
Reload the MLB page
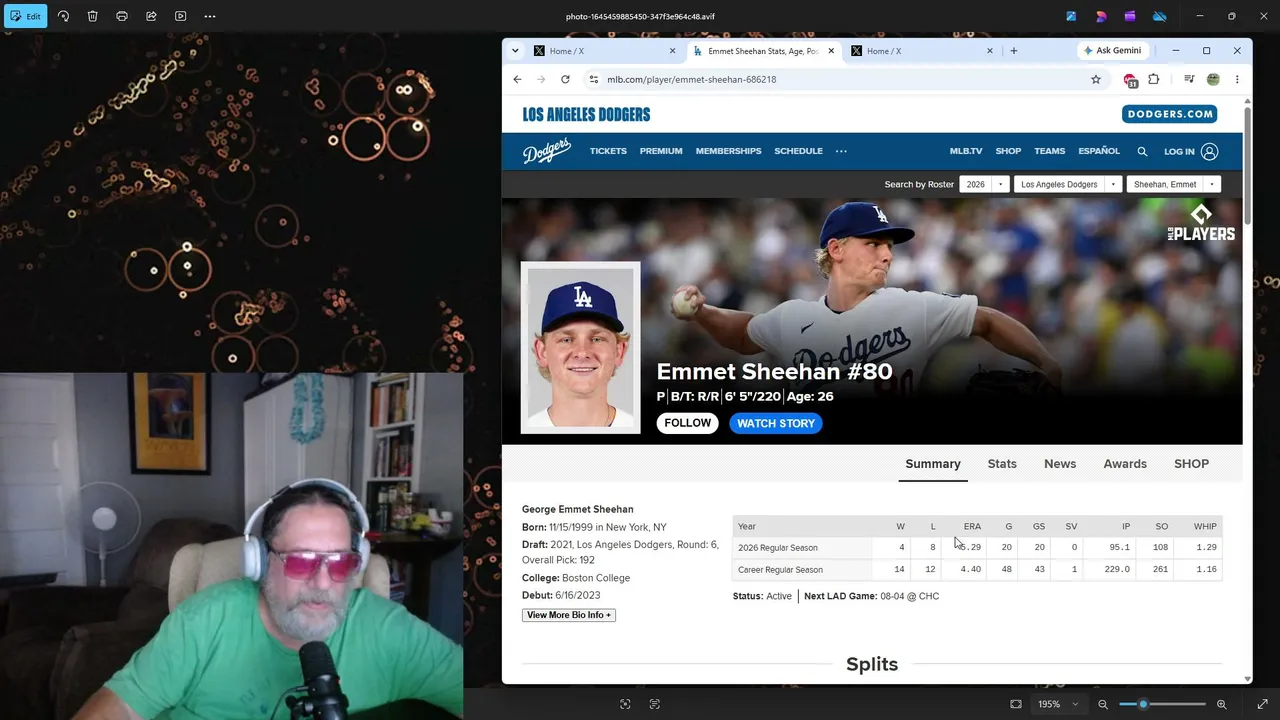[565, 79]
